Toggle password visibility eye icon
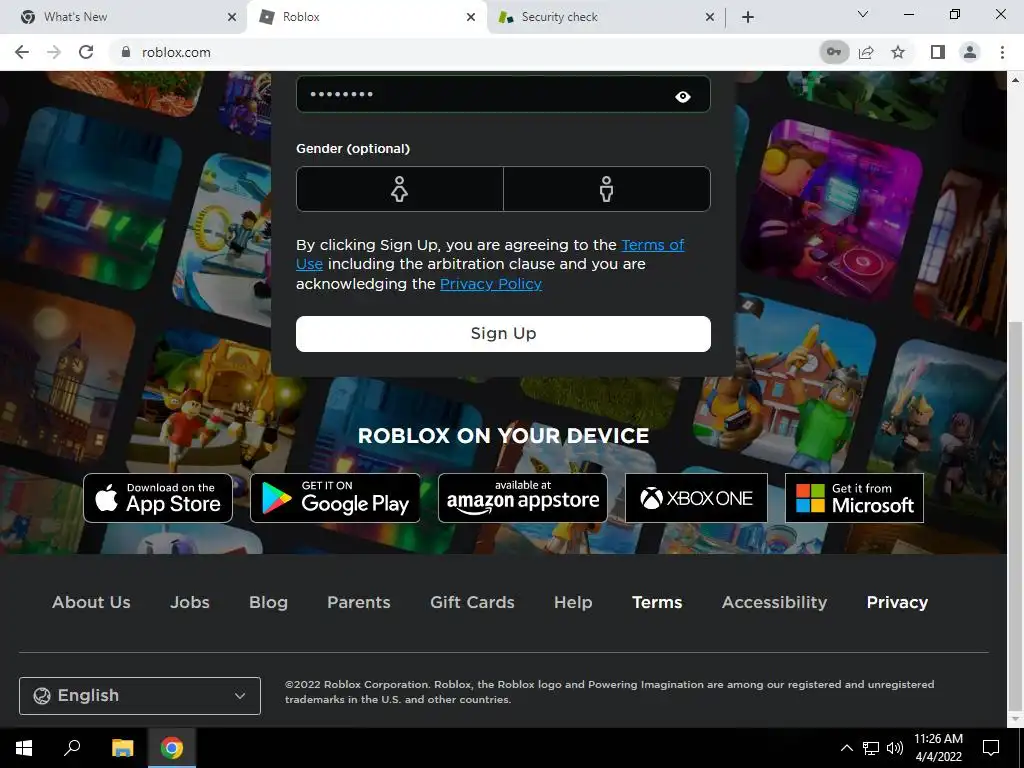Viewport: 1024px width, 768px height. coord(682,97)
